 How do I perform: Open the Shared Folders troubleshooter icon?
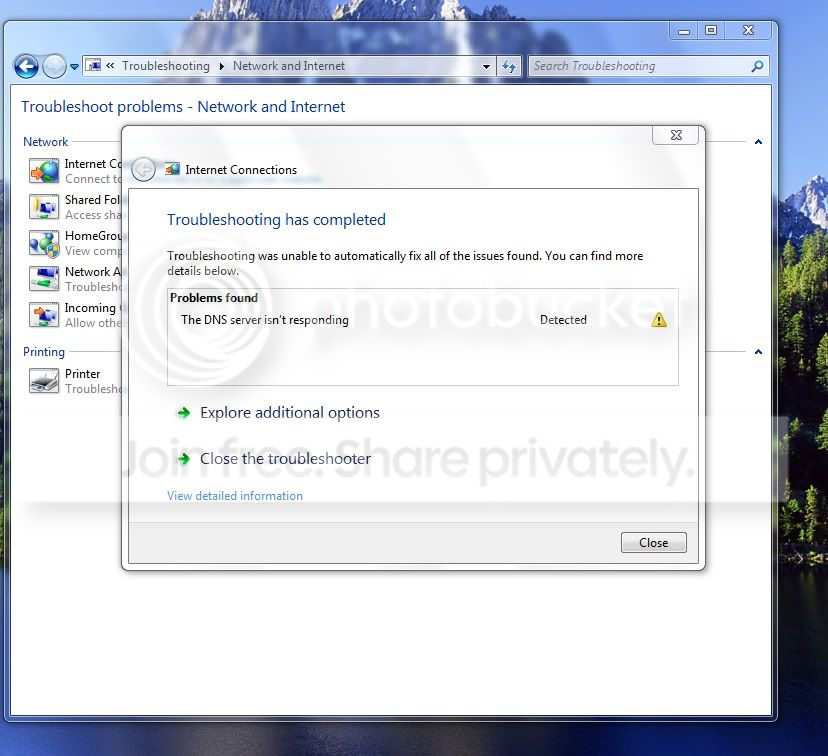(44, 207)
